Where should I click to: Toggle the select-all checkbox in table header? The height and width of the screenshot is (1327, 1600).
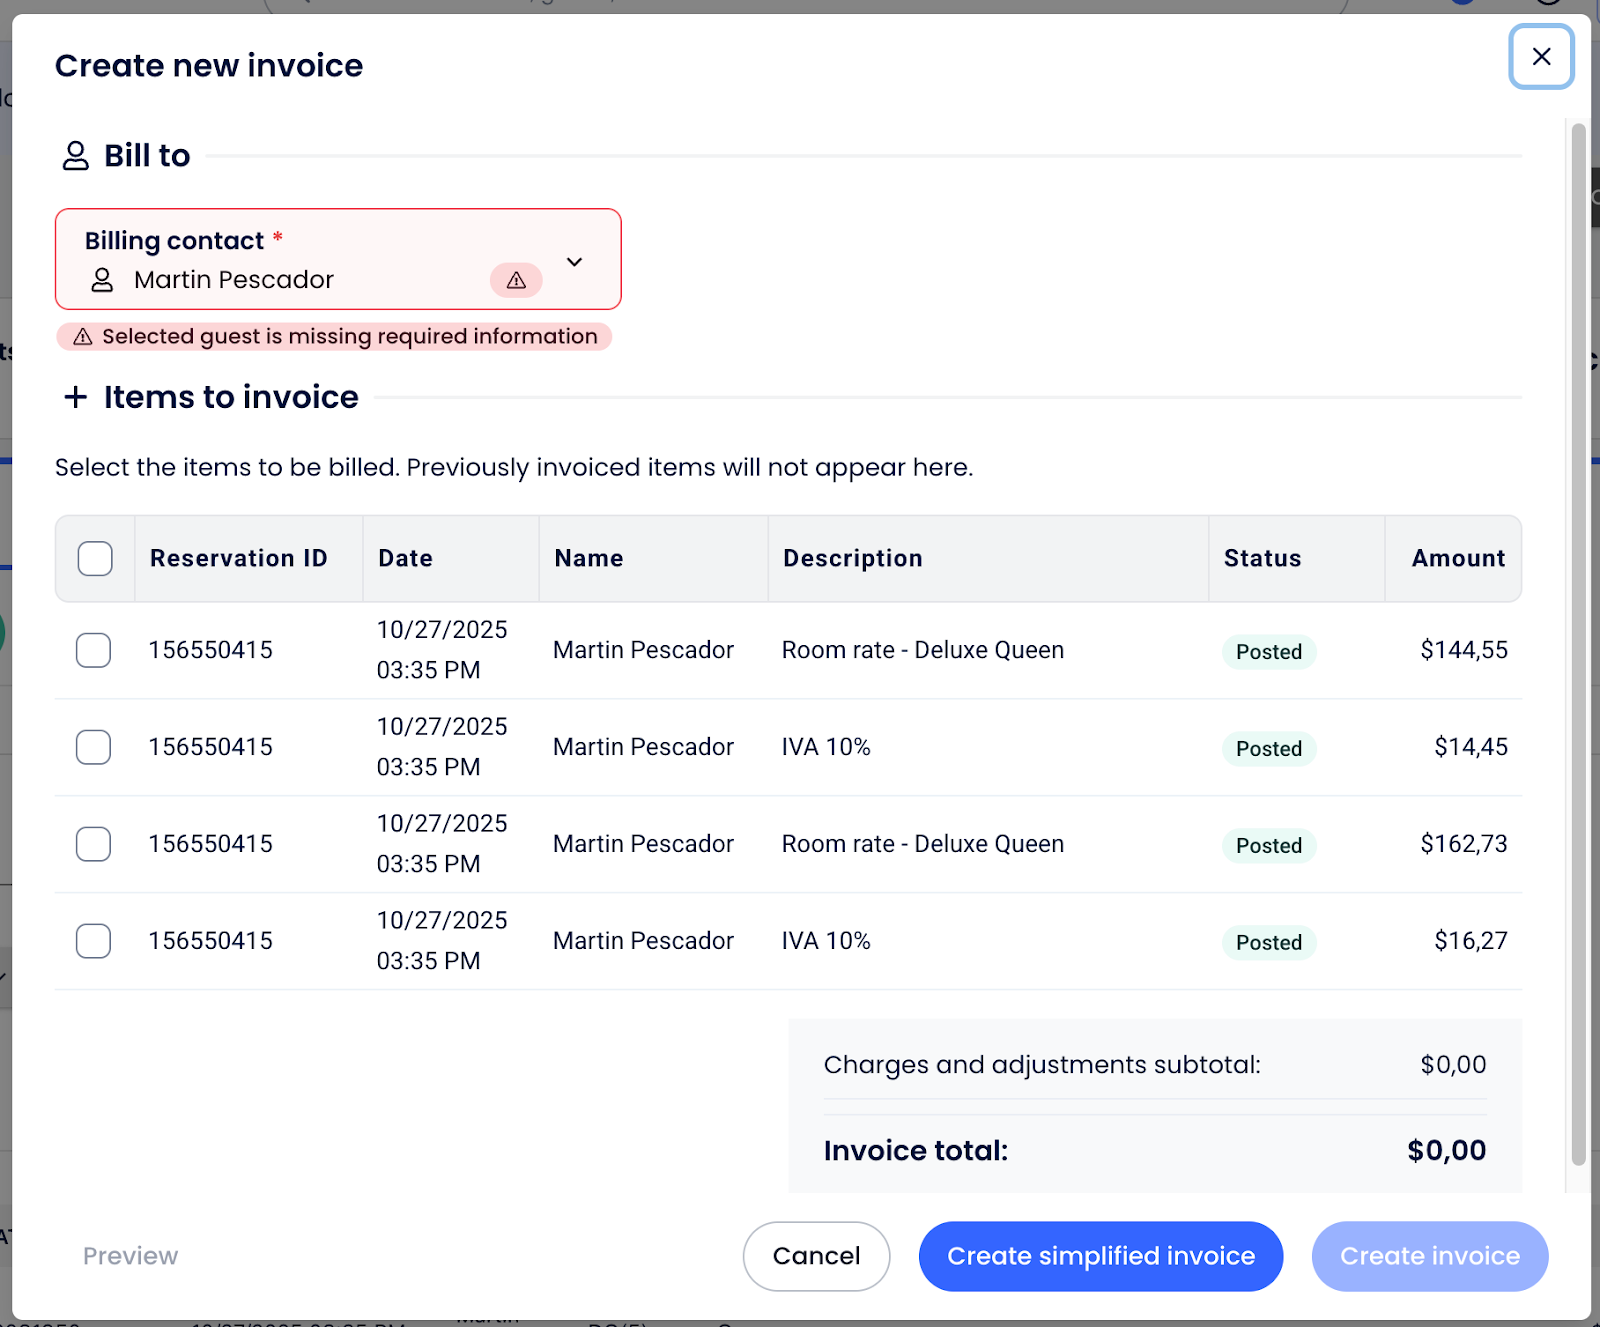tap(95, 558)
